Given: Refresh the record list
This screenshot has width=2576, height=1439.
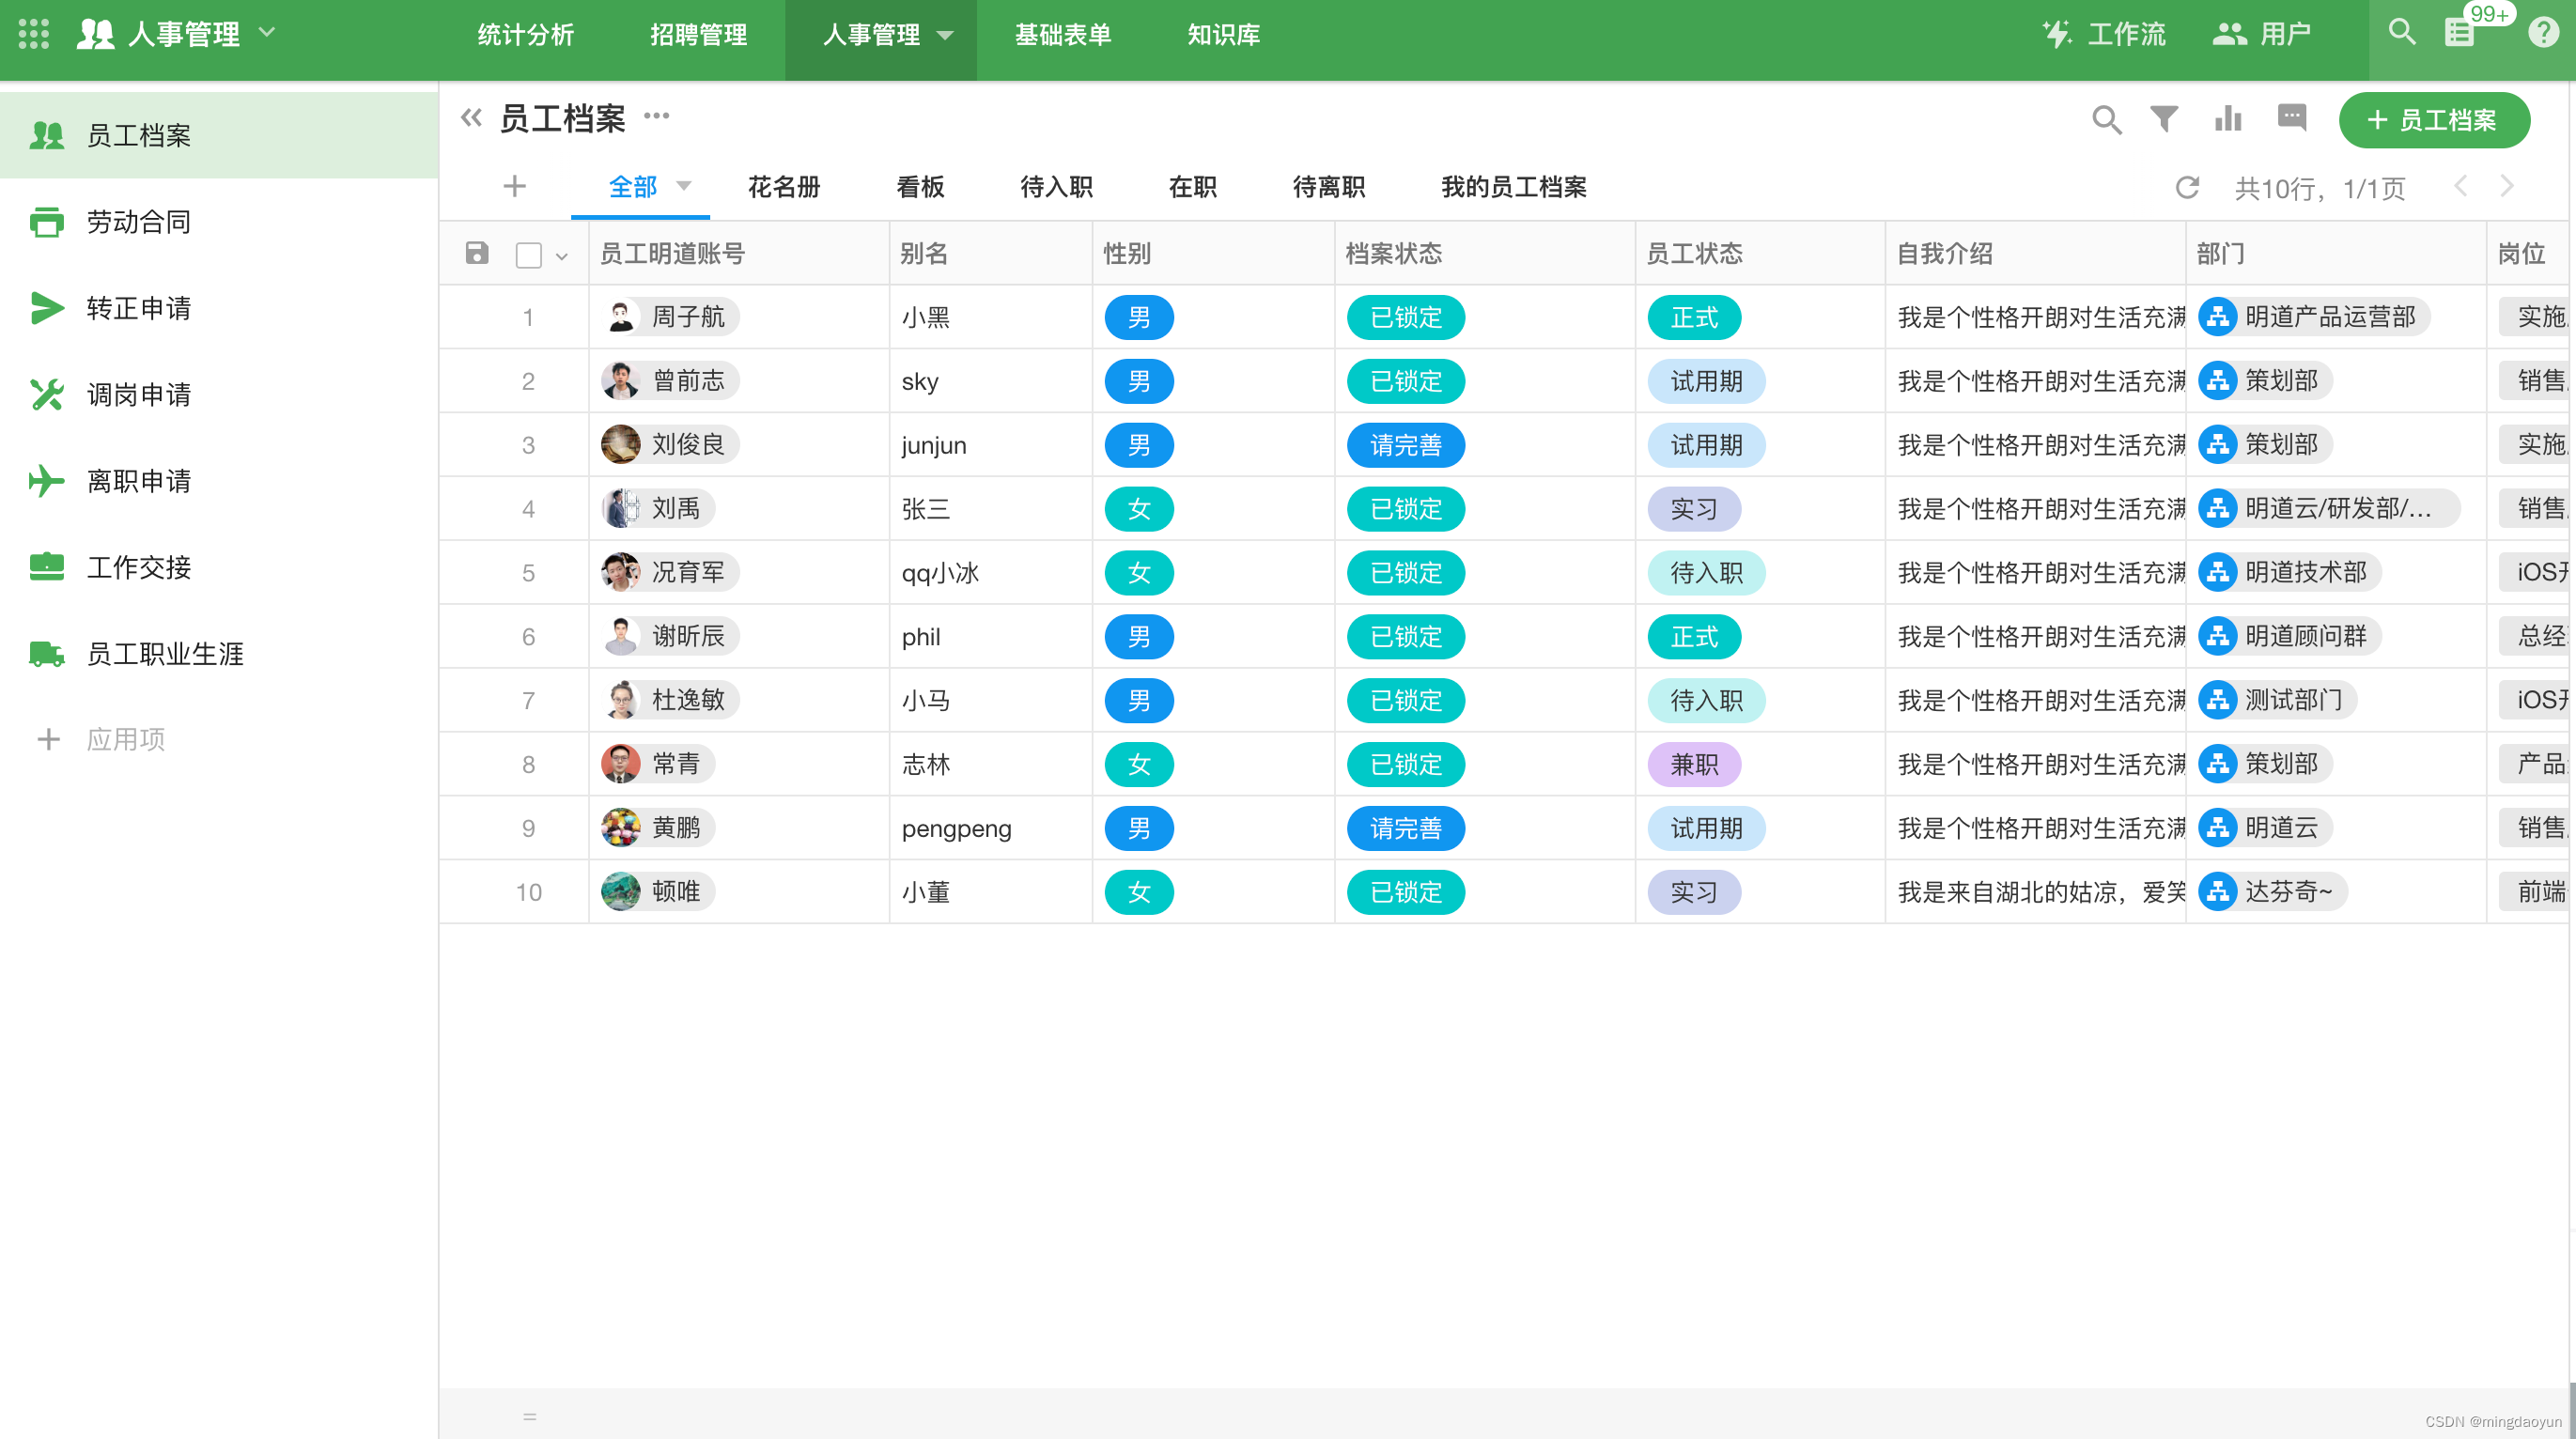Looking at the screenshot, I should [x=2189, y=187].
